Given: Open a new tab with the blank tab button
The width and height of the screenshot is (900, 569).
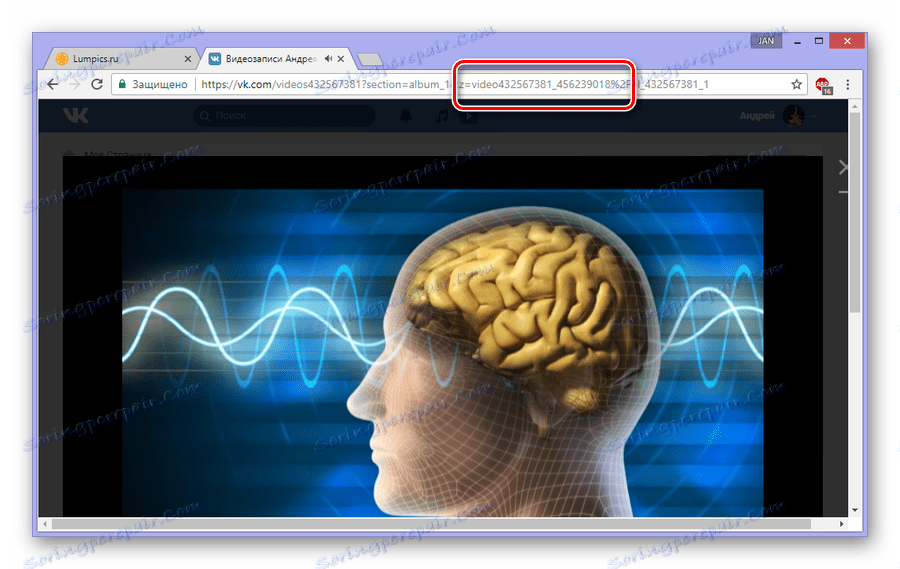Looking at the screenshot, I should pyautogui.click(x=369, y=59).
